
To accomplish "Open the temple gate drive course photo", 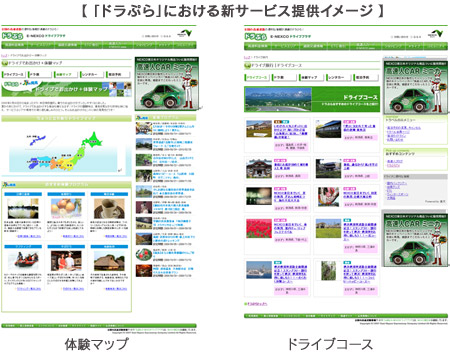I will click(259, 169).
